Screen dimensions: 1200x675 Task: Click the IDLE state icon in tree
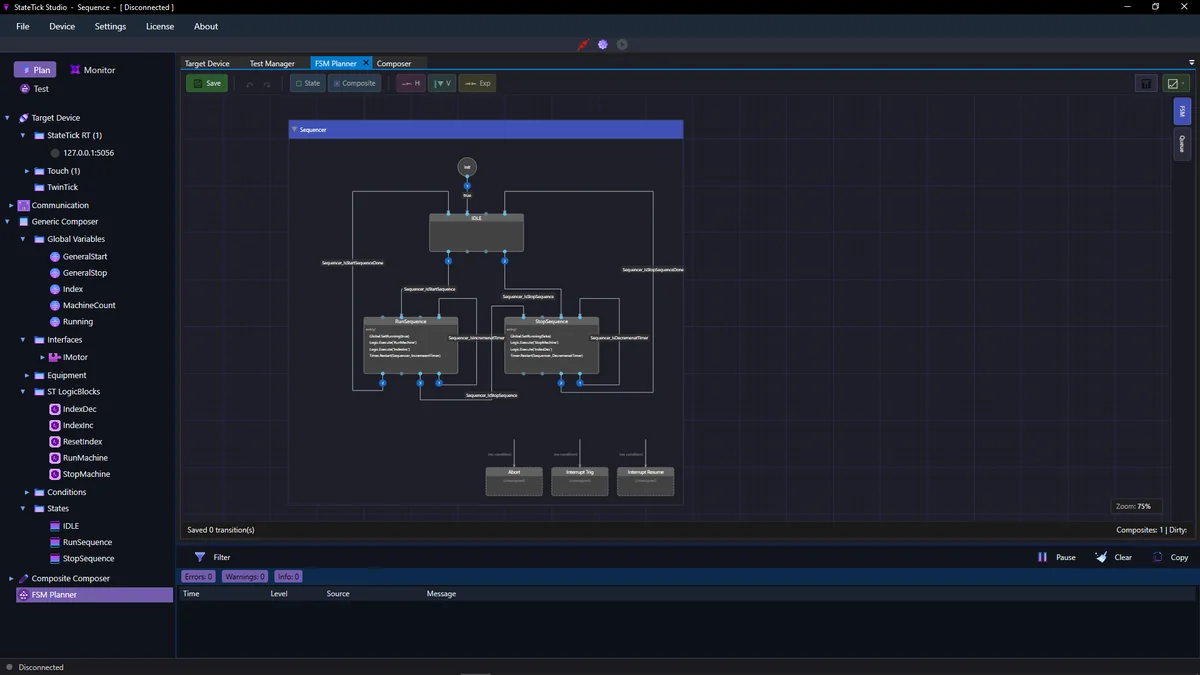point(55,526)
